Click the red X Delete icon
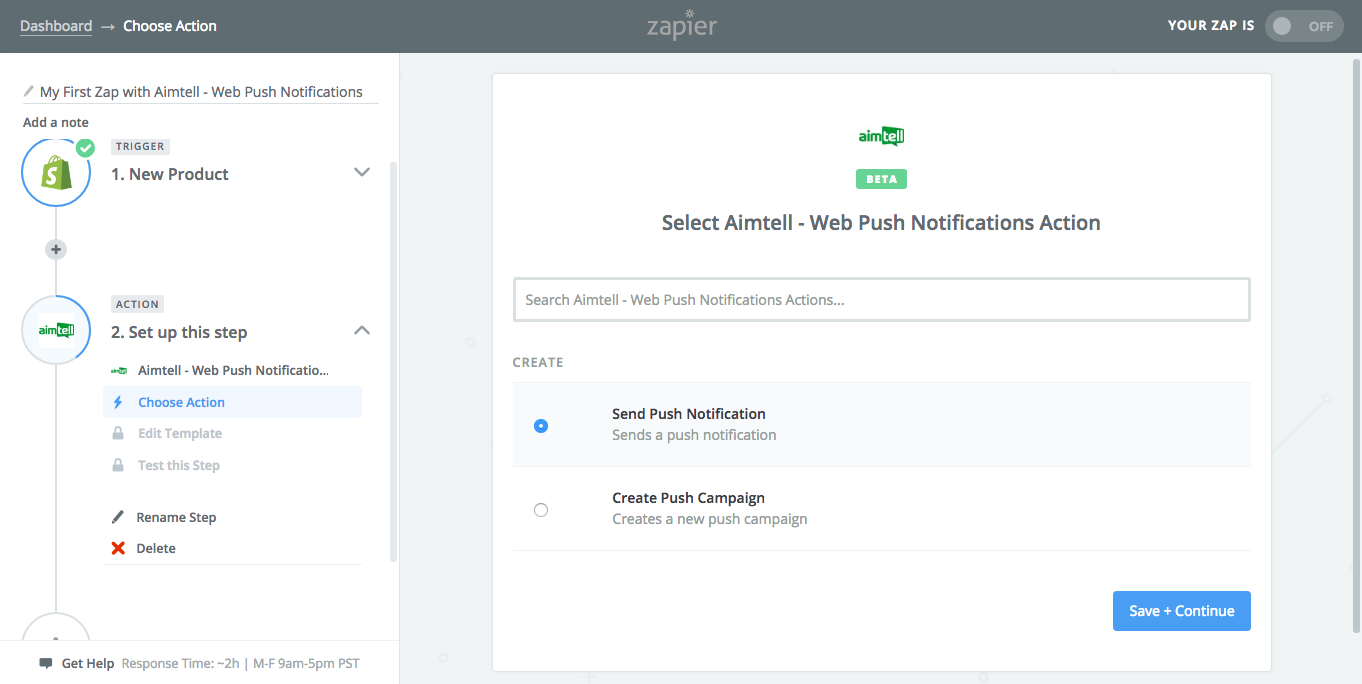This screenshot has height=684, width=1362. 118,548
